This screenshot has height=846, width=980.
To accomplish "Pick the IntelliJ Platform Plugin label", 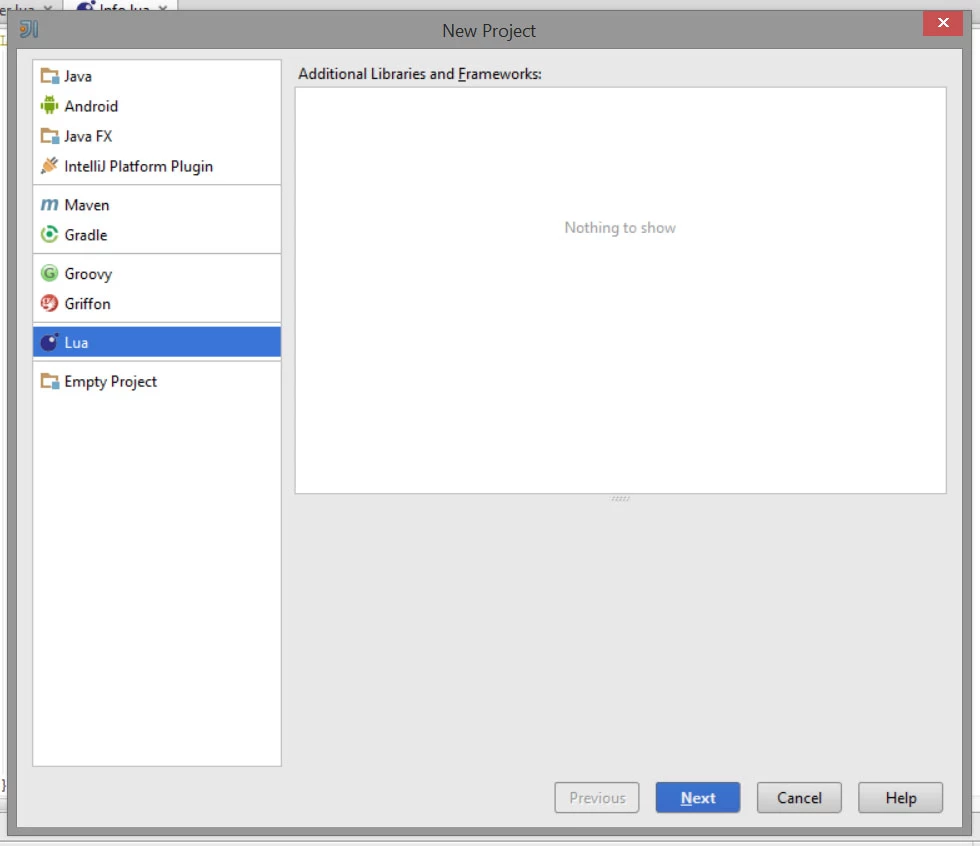I will [139, 166].
